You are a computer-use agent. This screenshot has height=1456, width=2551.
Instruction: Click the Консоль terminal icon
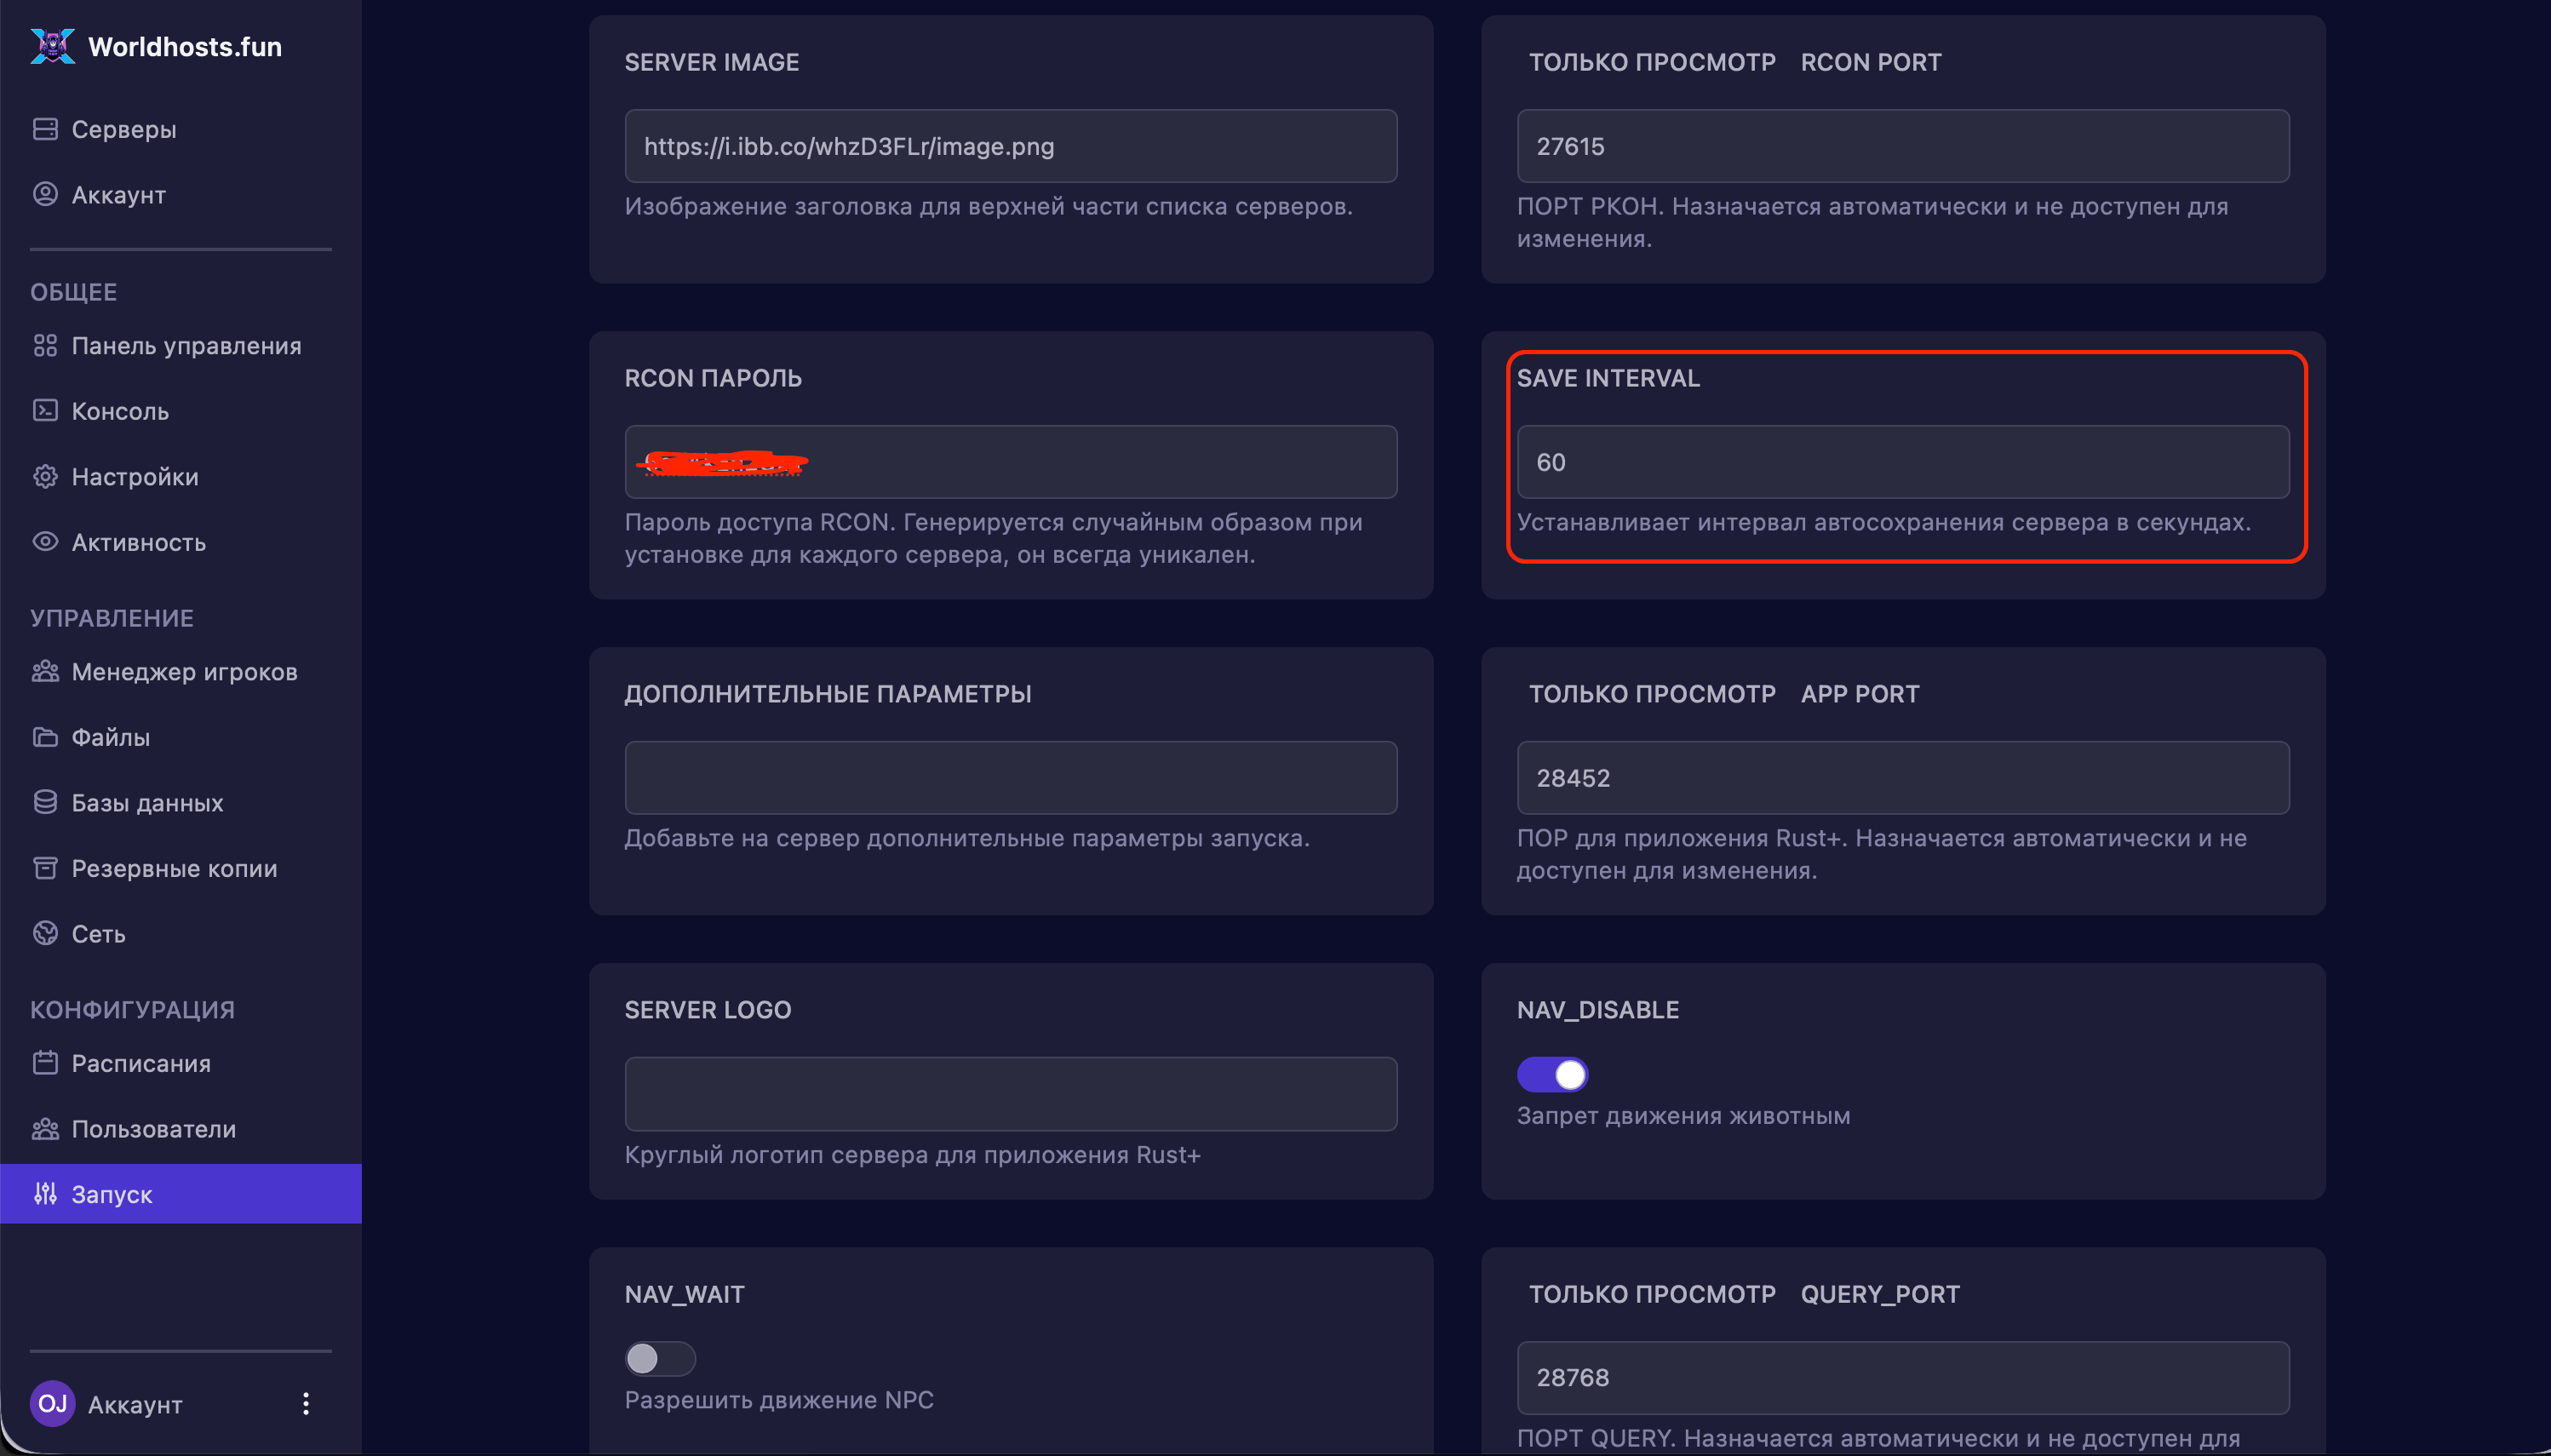point(45,410)
